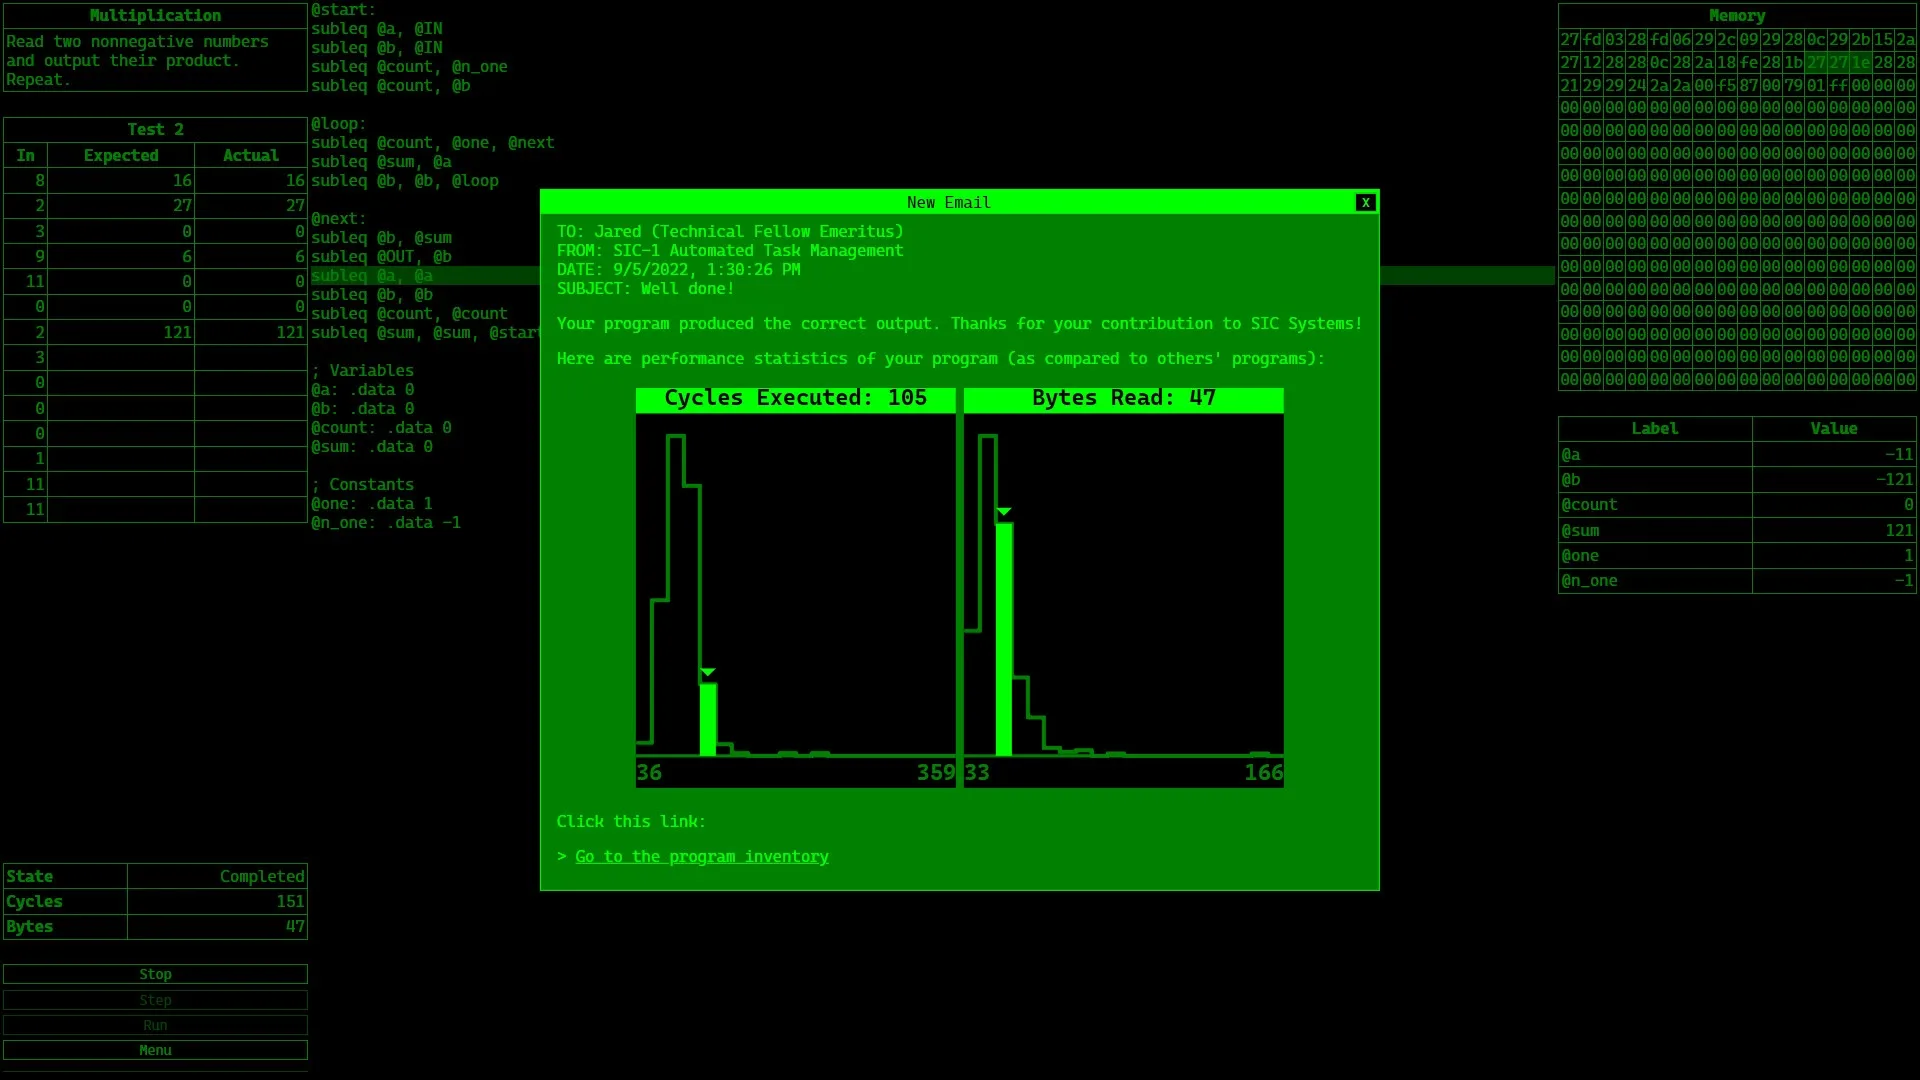1920x1080 pixels.
Task: Click the Bytes Read histogram marker
Action: [1004, 512]
